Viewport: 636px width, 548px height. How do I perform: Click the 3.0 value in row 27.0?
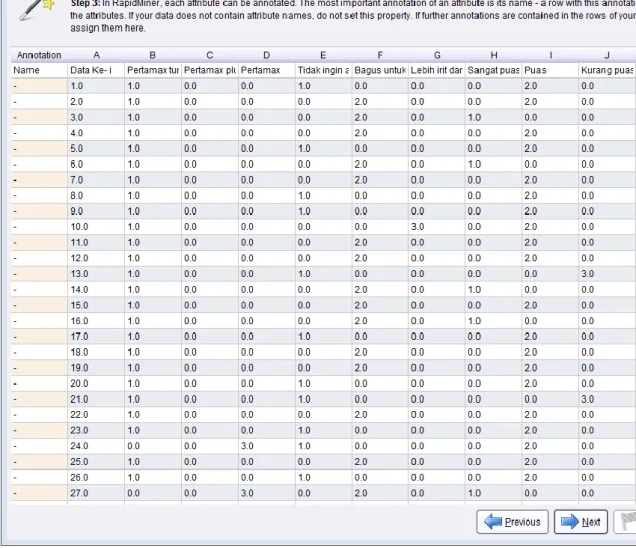[266, 493]
